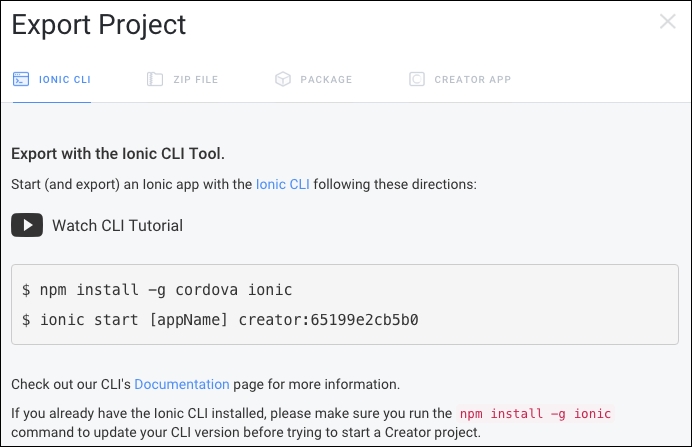Screen dimensions: 692x447
Task: Follow the Documentation link
Action: click(182, 384)
